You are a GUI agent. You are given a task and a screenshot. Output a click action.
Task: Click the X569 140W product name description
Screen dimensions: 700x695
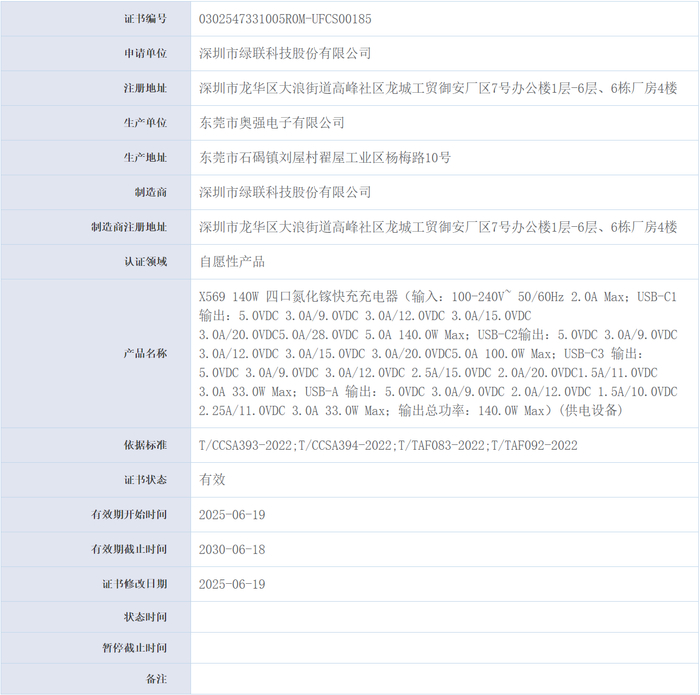coord(438,354)
